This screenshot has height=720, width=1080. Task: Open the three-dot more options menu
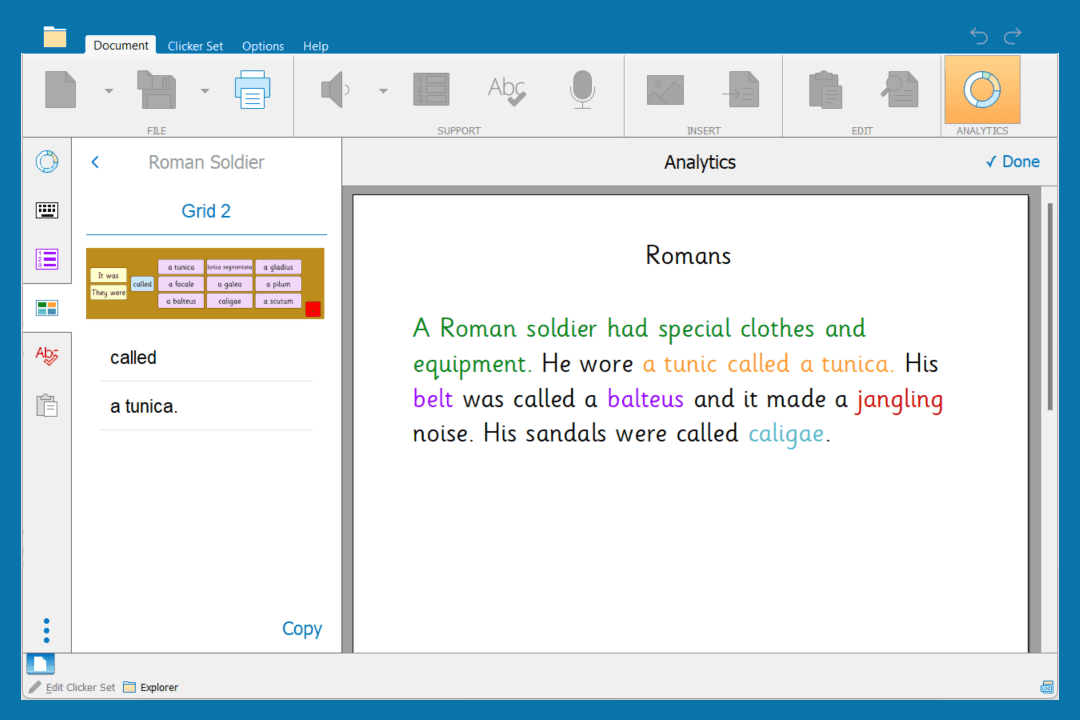pos(46,630)
